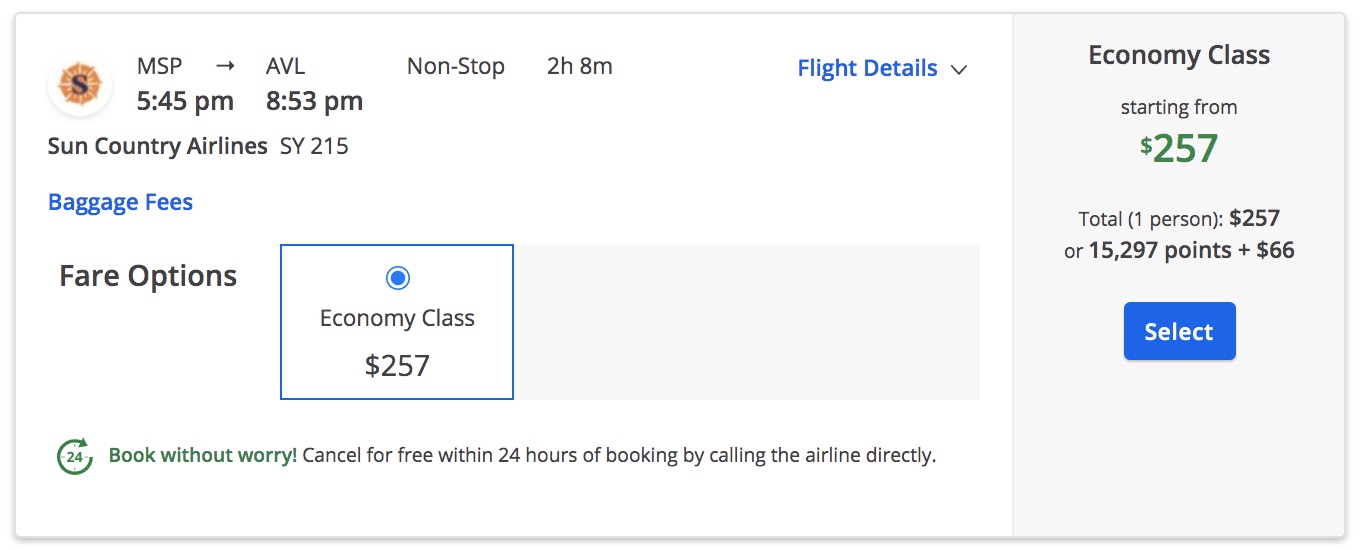Select the Economy Class radio button

pos(397,278)
